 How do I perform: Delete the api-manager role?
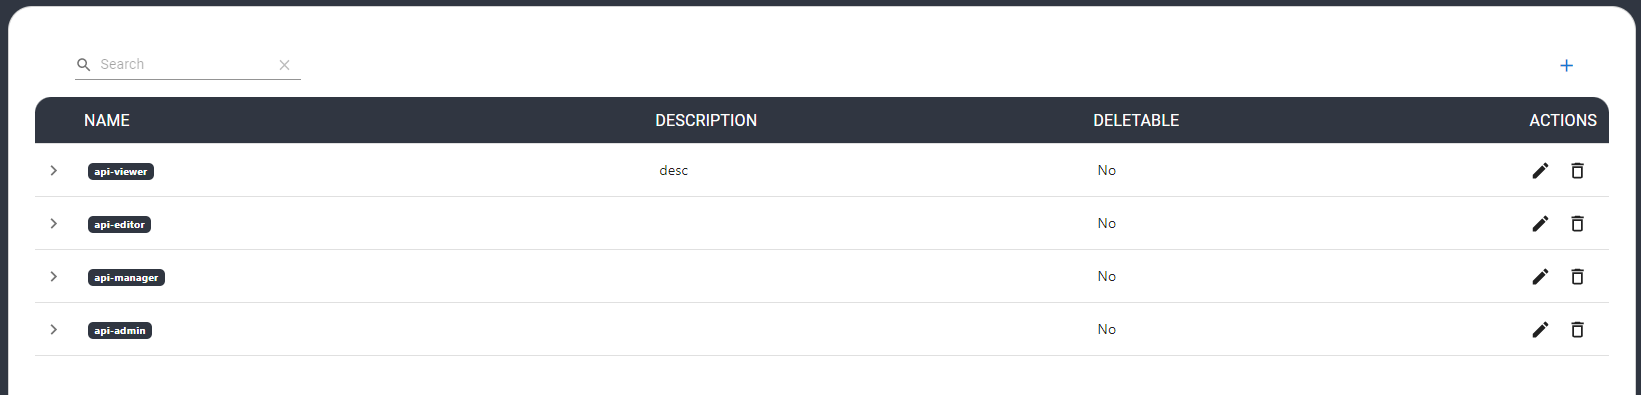1577,277
